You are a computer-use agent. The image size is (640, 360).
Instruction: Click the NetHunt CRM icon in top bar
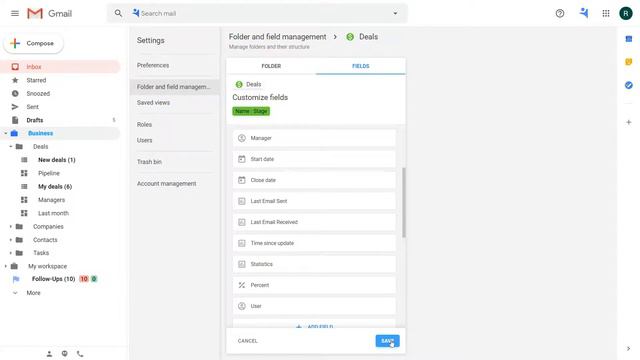coord(584,13)
